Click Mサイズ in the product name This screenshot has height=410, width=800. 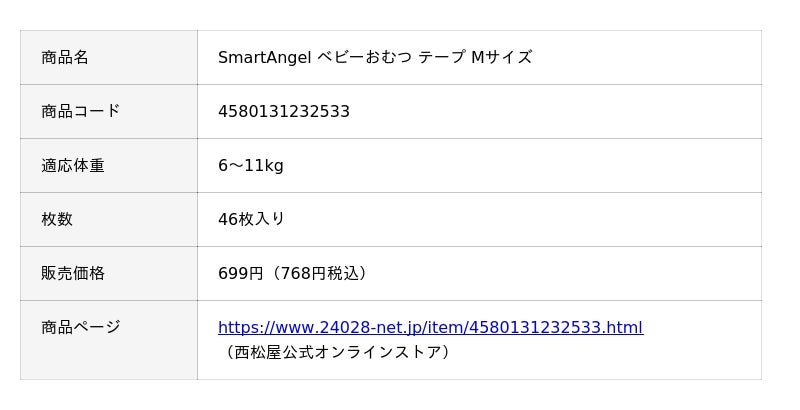502,57
